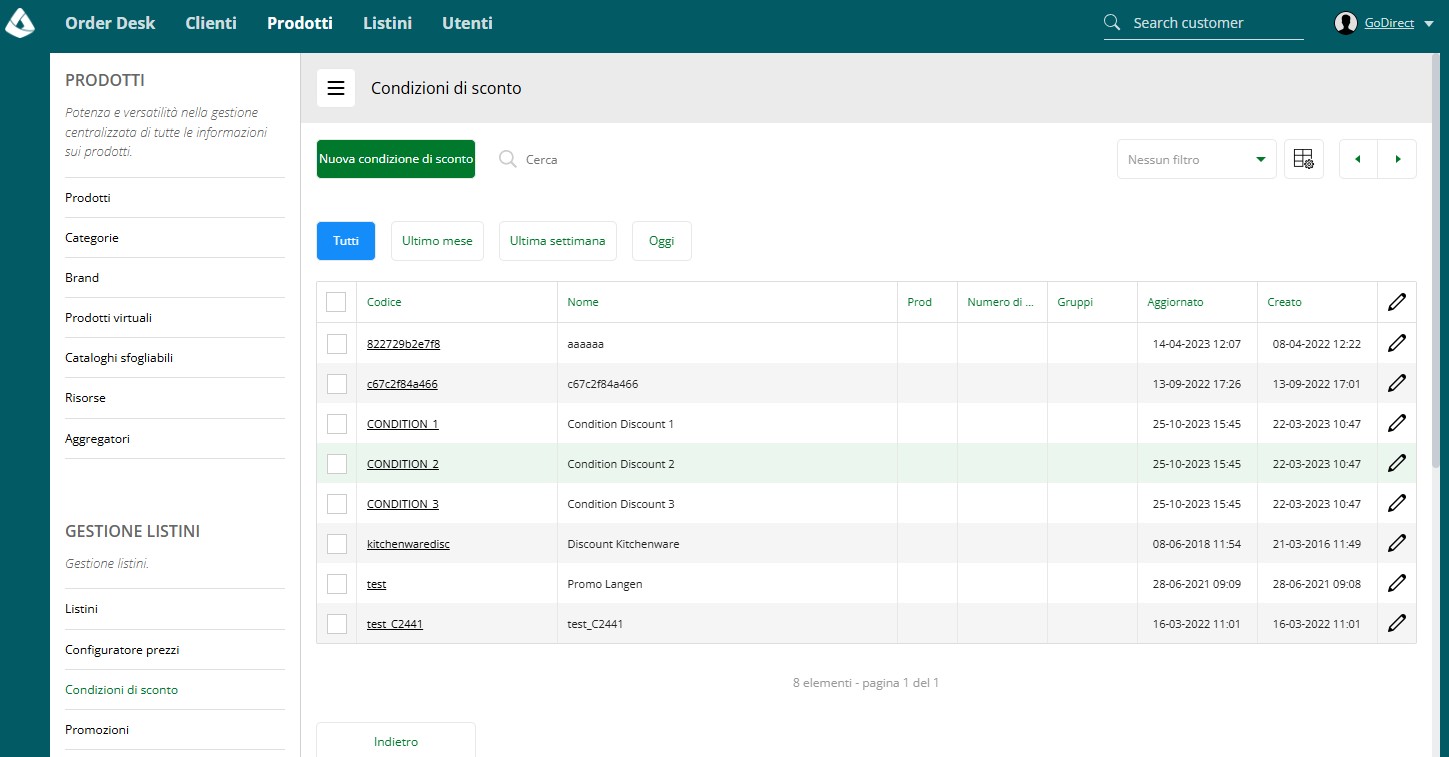The width and height of the screenshot is (1449, 757).
Task: Open the Nessun filtro dropdown
Action: coord(1196,159)
